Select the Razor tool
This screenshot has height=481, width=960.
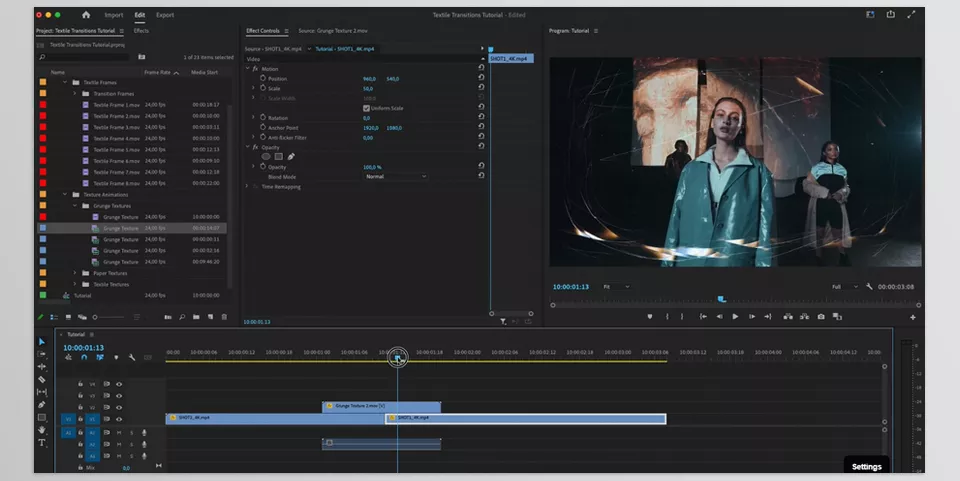click(42, 379)
